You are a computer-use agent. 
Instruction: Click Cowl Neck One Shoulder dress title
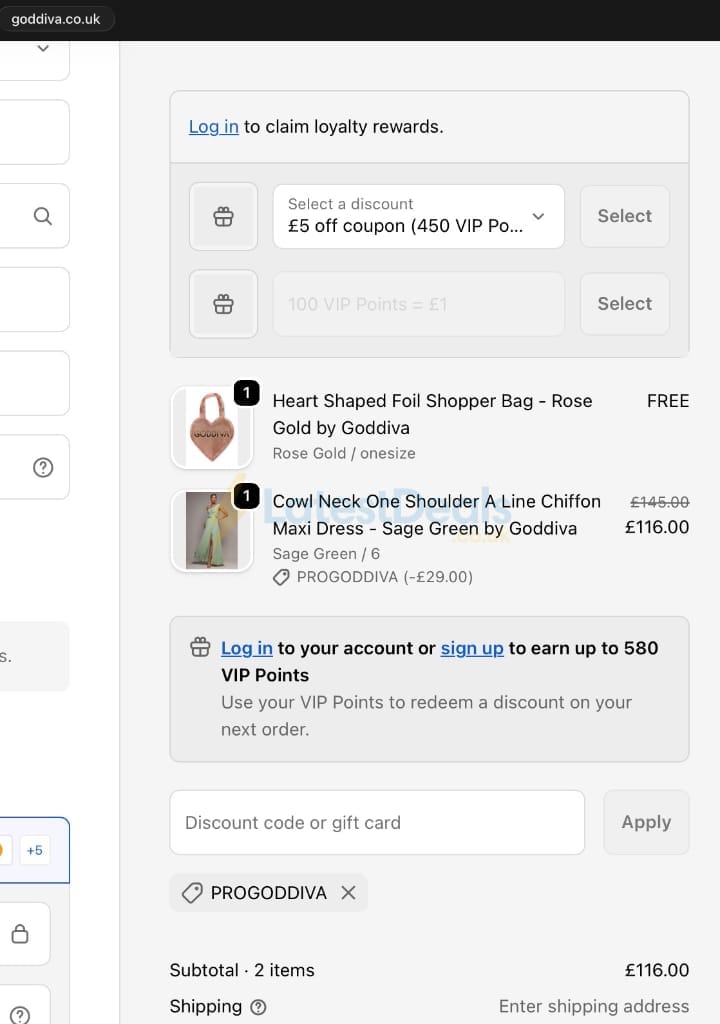[436, 515]
